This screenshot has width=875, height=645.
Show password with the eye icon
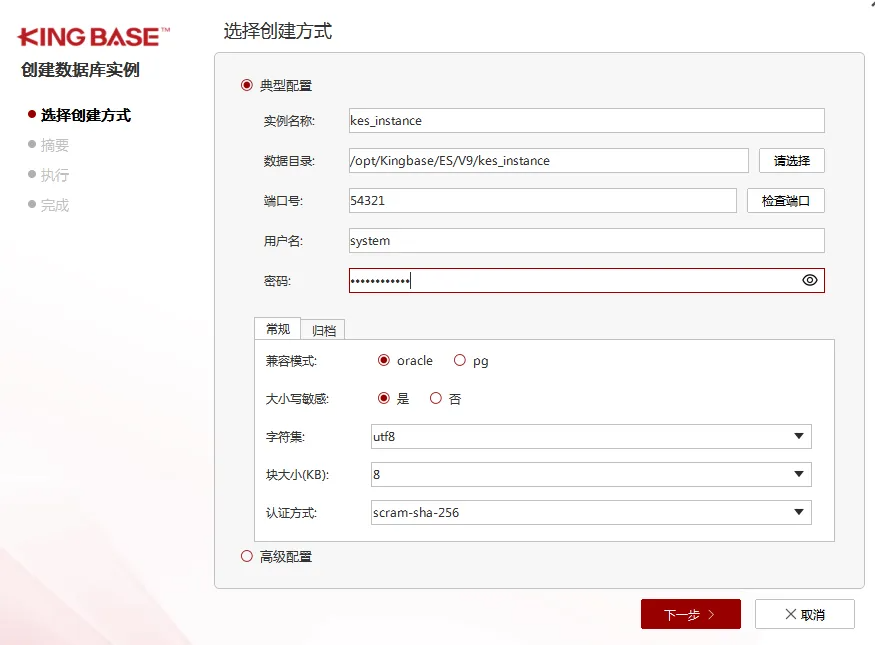coord(809,281)
